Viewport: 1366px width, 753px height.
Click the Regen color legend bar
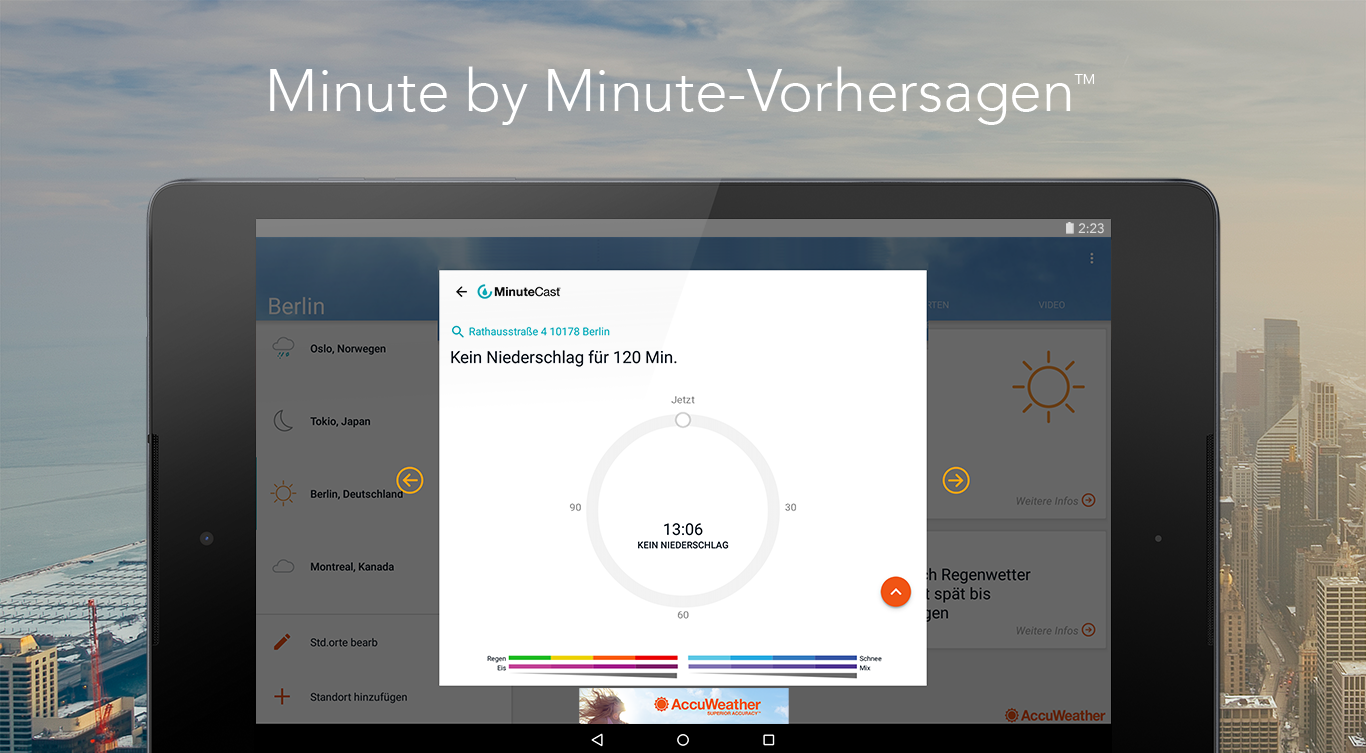(593, 658)
